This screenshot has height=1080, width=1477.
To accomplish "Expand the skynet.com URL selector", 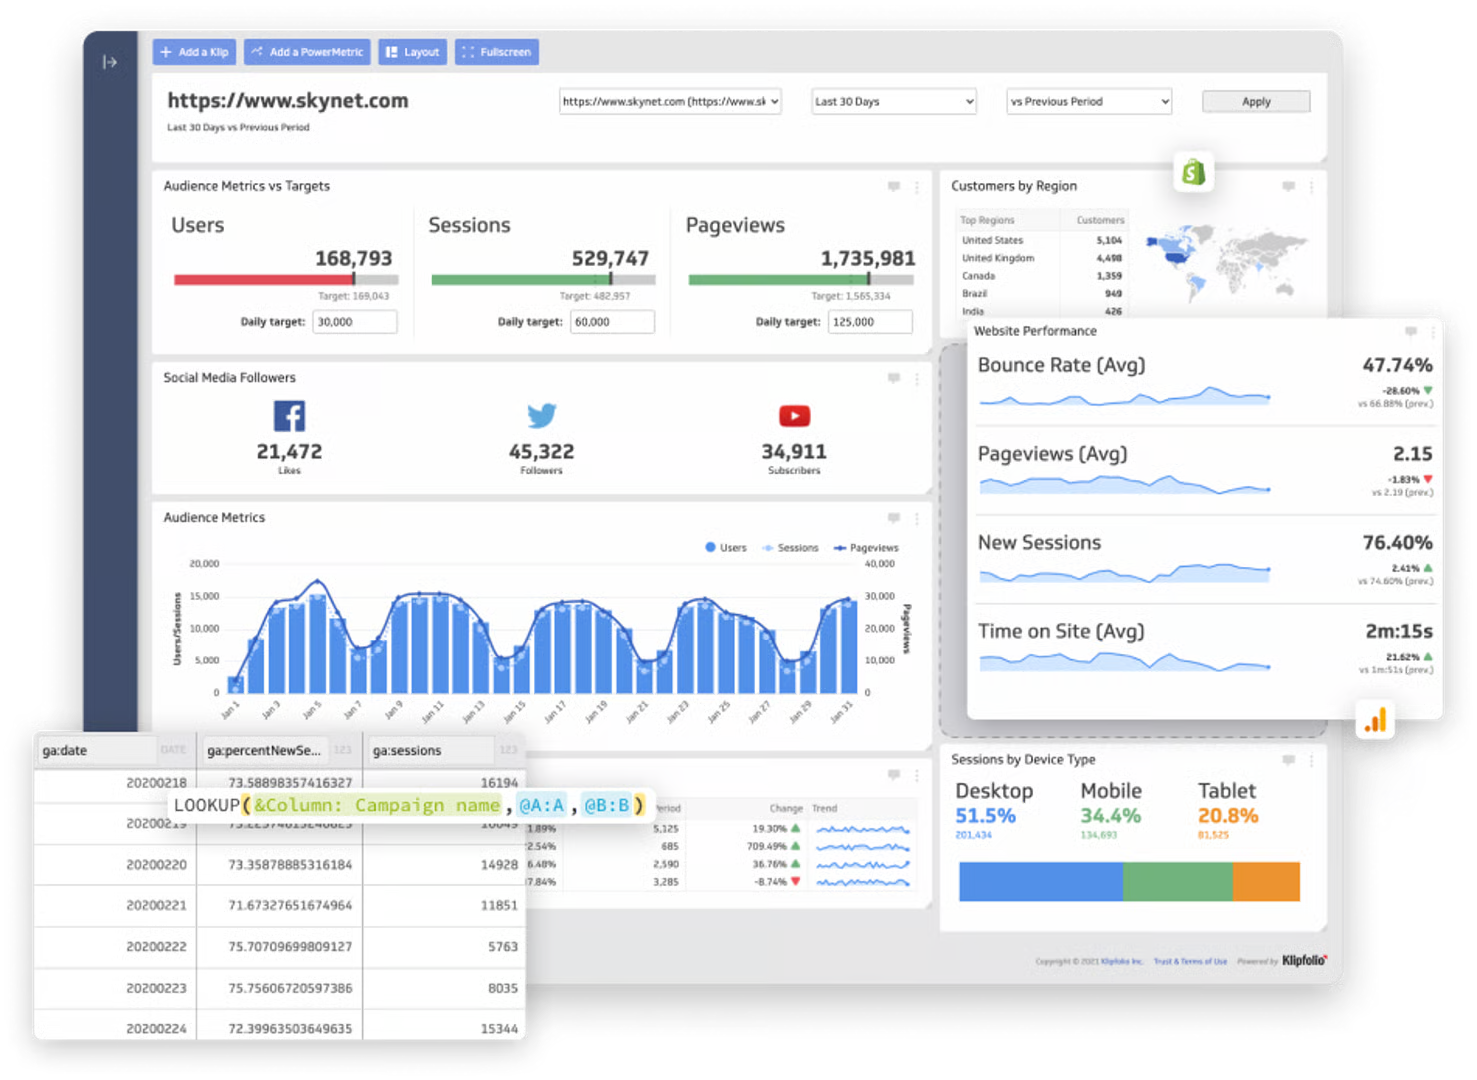I will click(669, 101).
